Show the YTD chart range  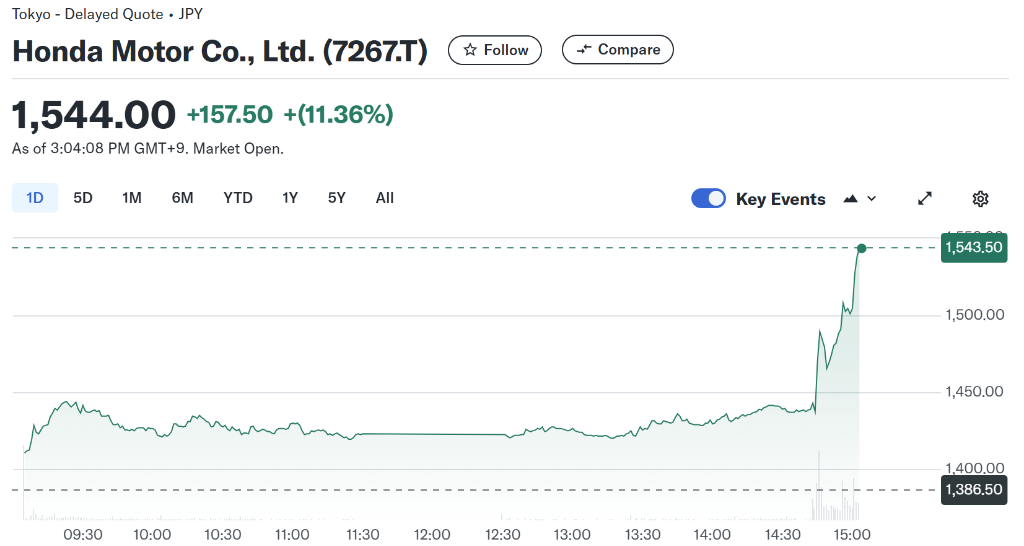pos(238,198)
